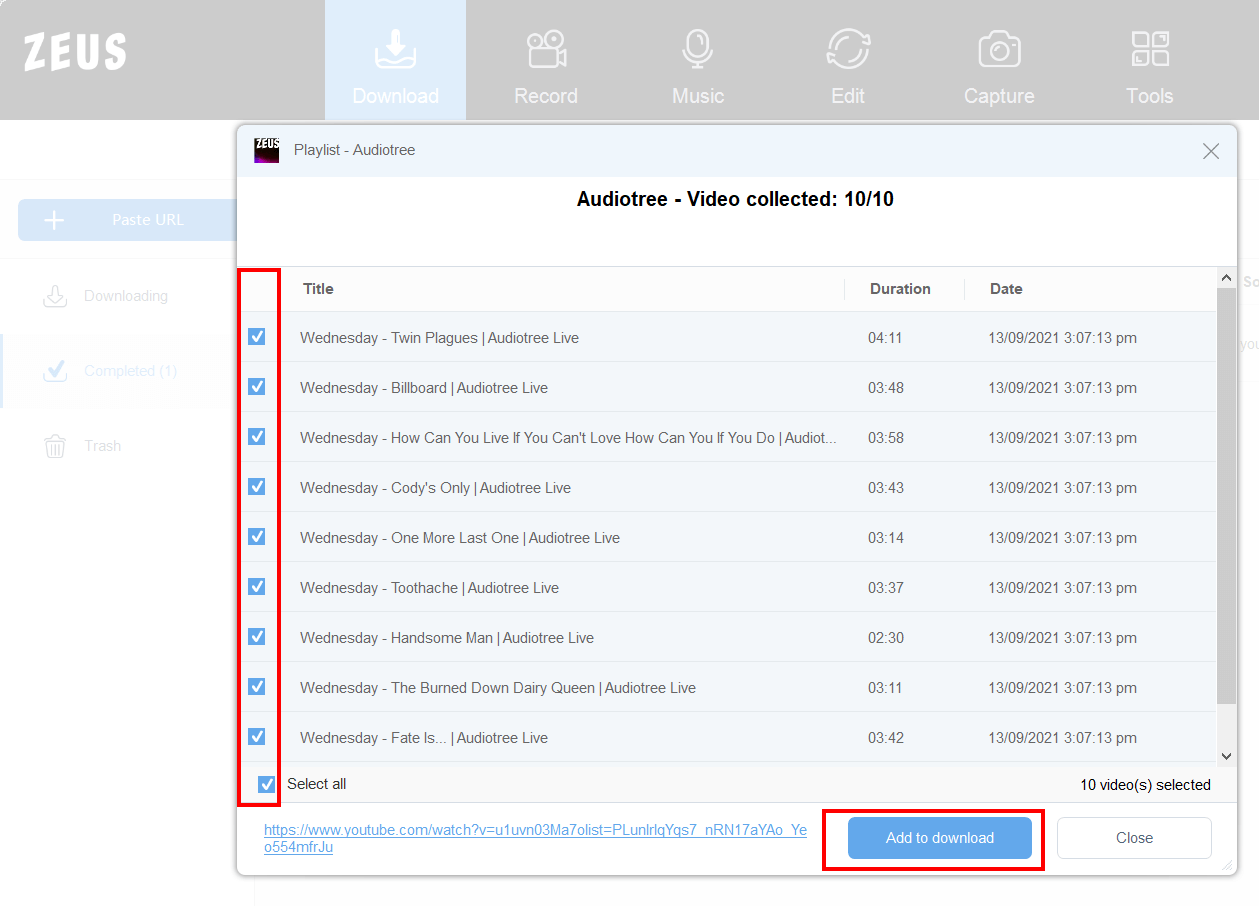
Task: Open the Music microphone icon
Action: pos(697,49)
